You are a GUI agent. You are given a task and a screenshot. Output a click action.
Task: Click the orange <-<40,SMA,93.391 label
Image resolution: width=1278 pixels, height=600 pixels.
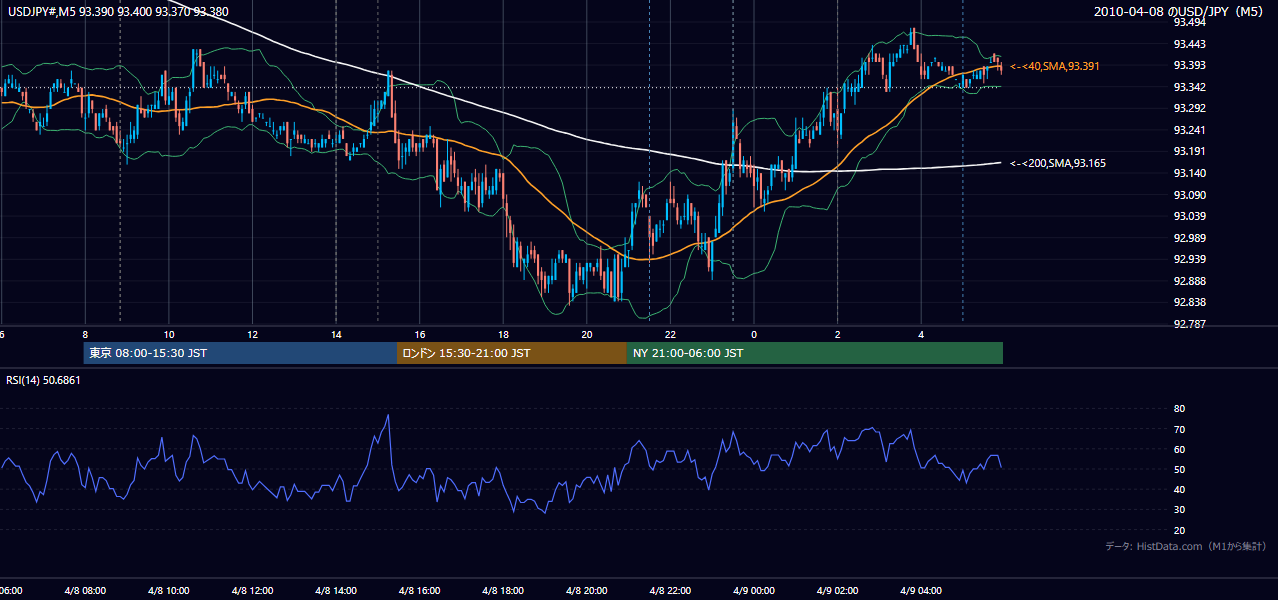(1055, 66)
